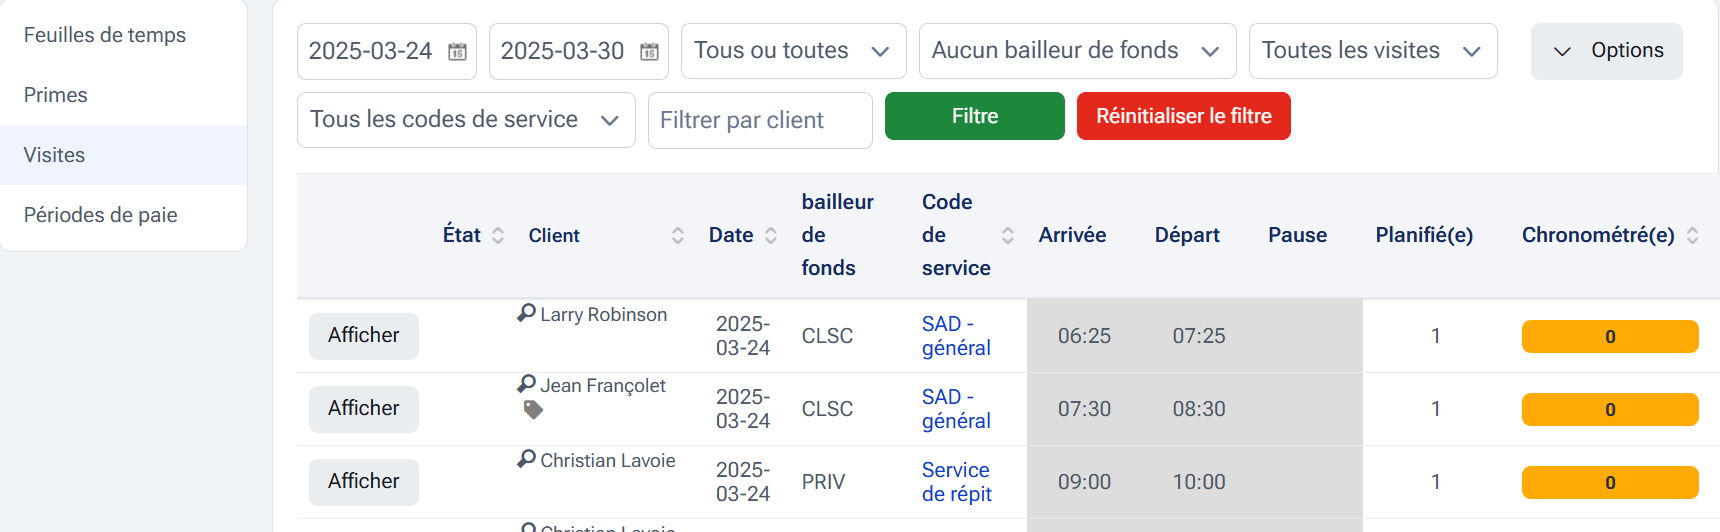Click the magnifier icon beside Christian Lavoie
1720x532 pixels.
[526, 459]
